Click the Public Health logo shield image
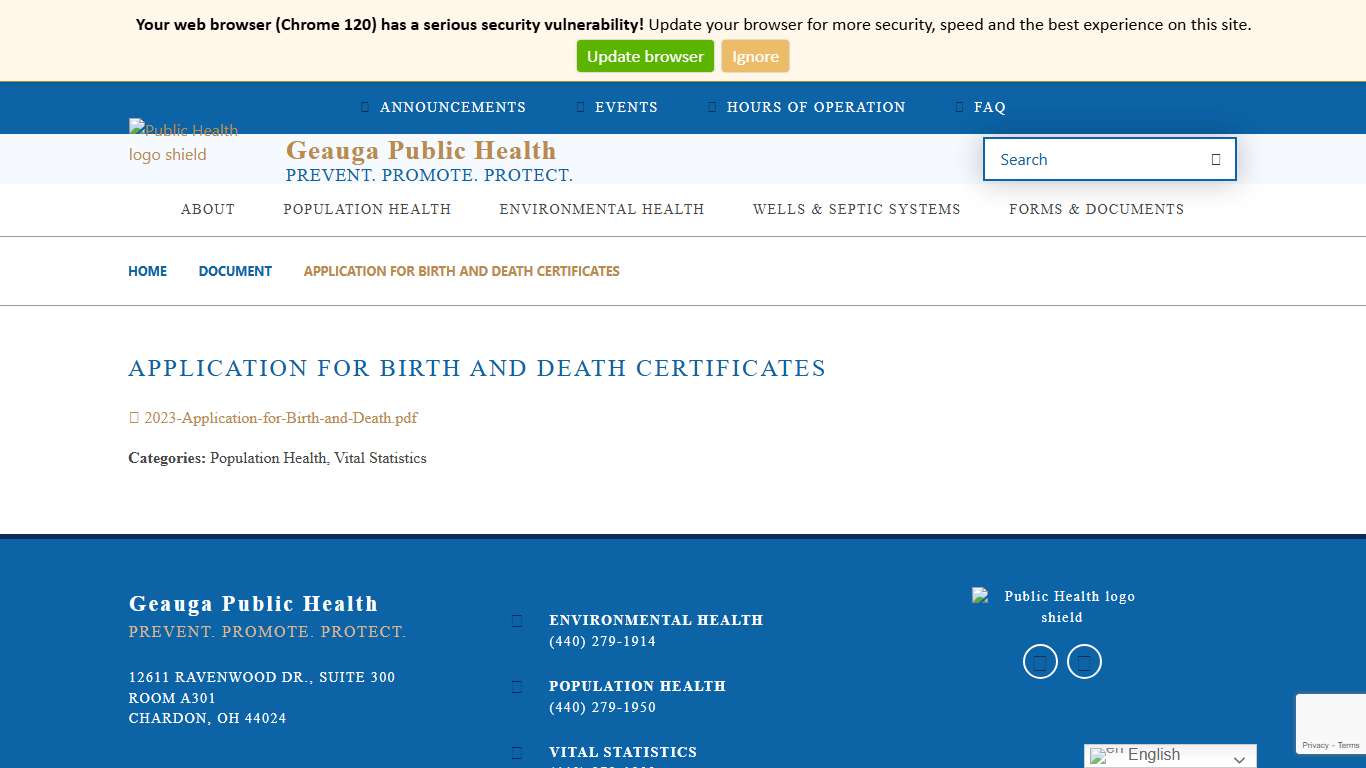Screen dimensions: 1366x768 [183, 142]
